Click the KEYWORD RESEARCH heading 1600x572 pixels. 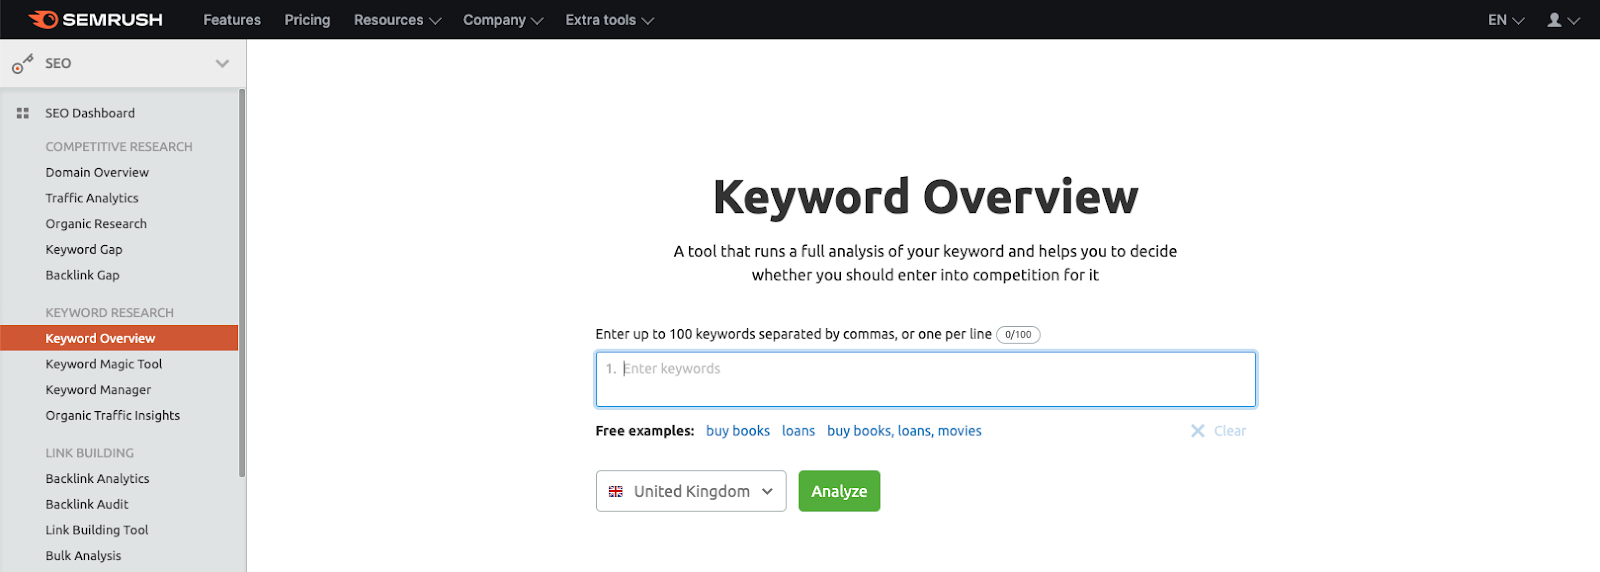point(109,313)
